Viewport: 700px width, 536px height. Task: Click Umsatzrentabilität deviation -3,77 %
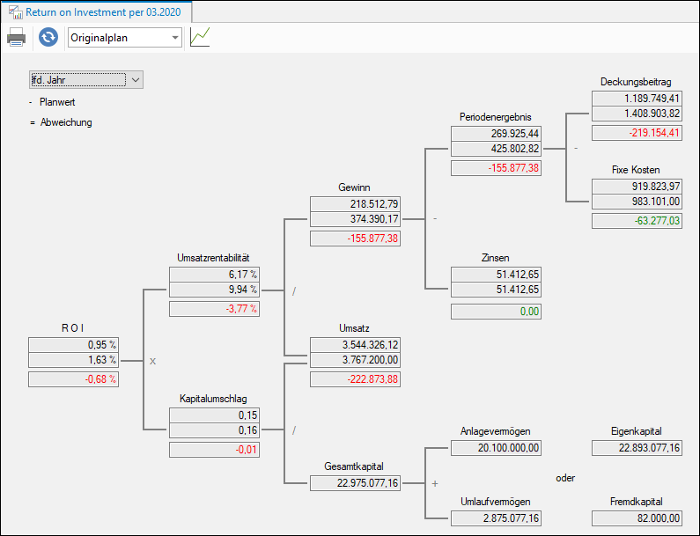(x=214, y=308)
